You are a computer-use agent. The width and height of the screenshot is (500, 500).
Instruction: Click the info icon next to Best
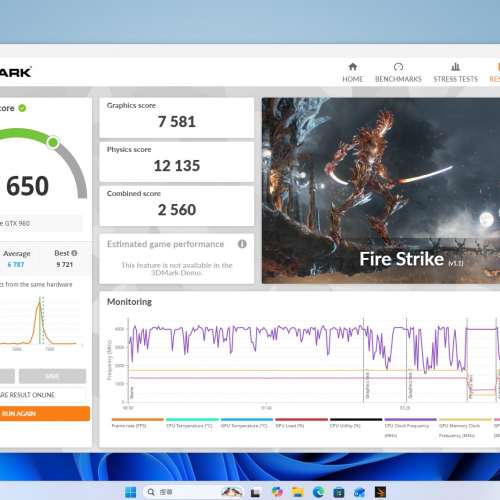74,253
